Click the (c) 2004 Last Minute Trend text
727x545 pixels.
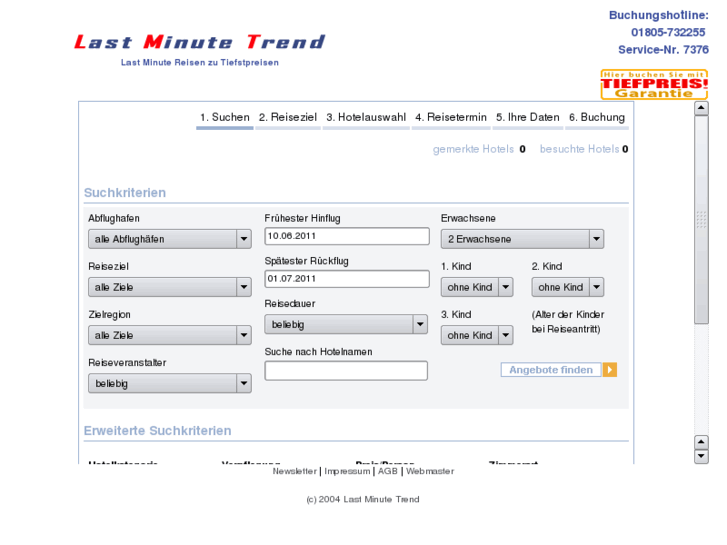(363, 500)
